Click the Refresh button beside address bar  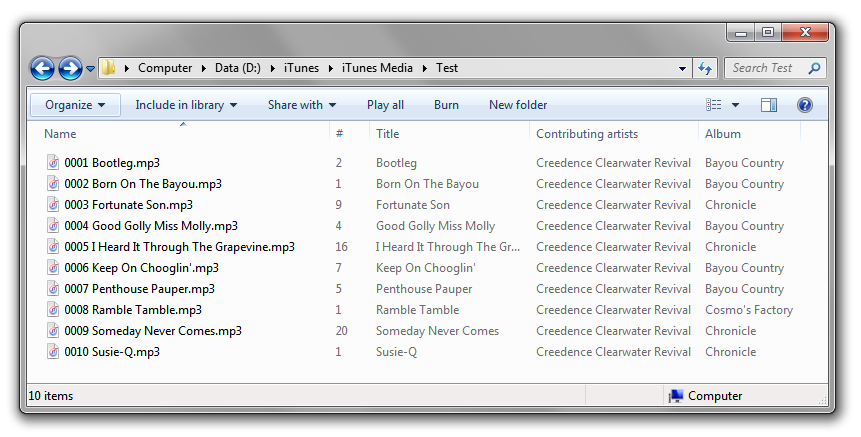point(705,69)
